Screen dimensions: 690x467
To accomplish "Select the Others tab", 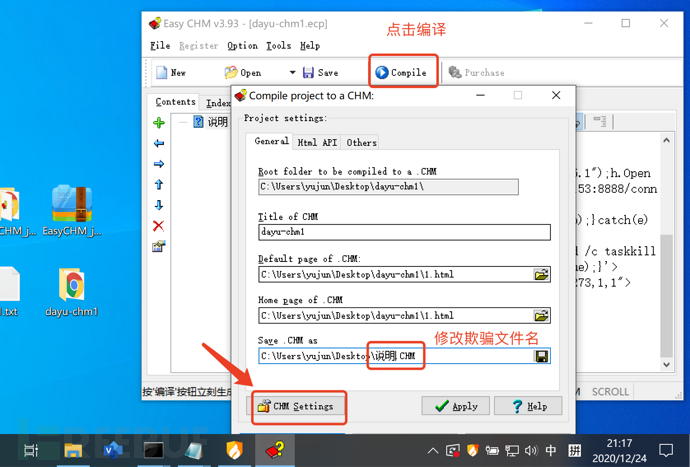I will coord(361,143).
